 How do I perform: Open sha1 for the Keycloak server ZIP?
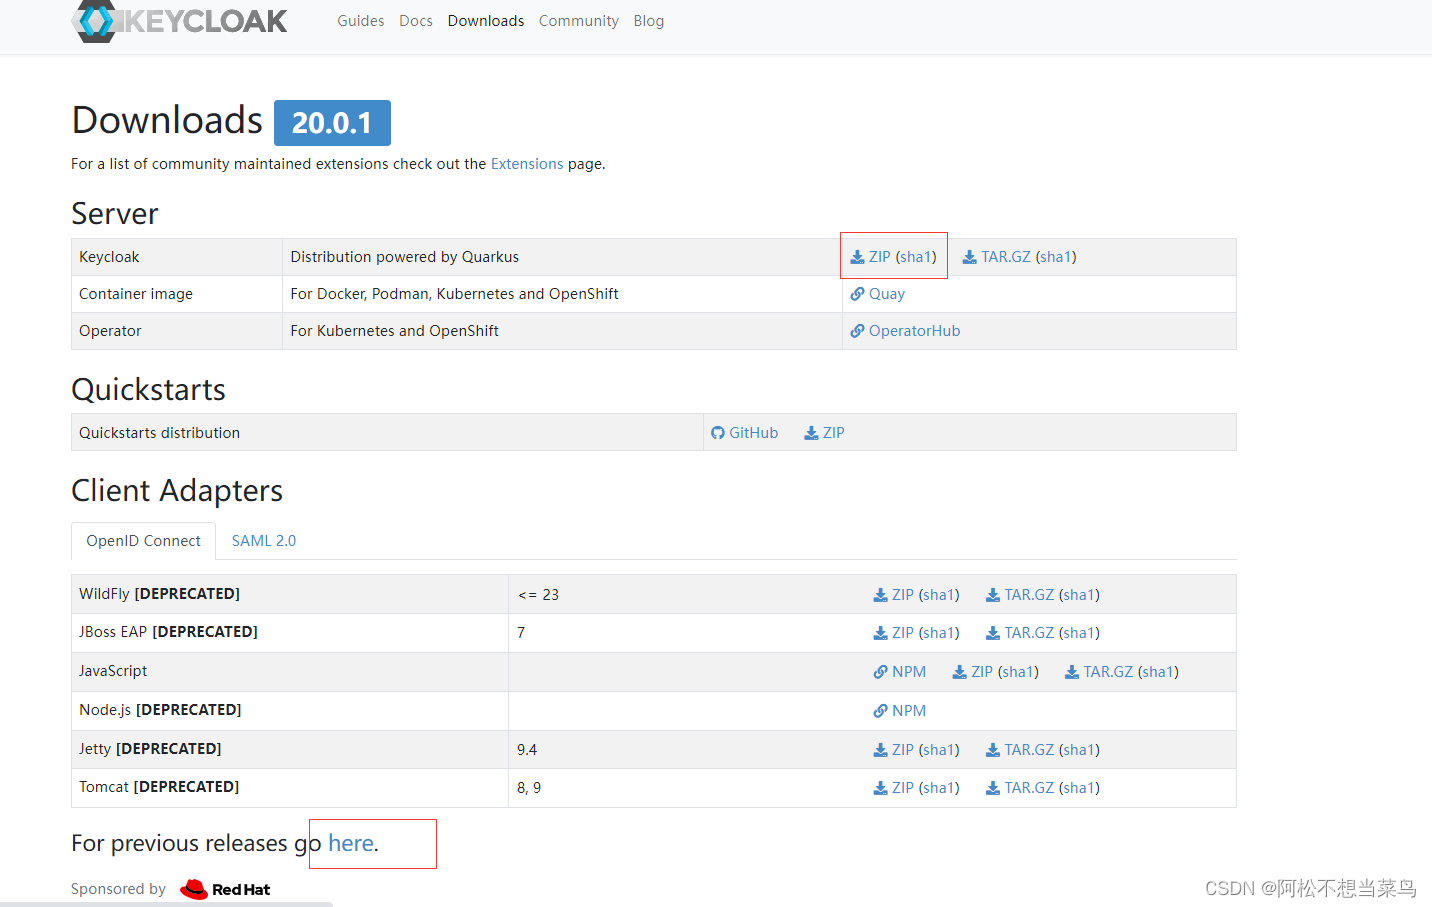[916, 257]
